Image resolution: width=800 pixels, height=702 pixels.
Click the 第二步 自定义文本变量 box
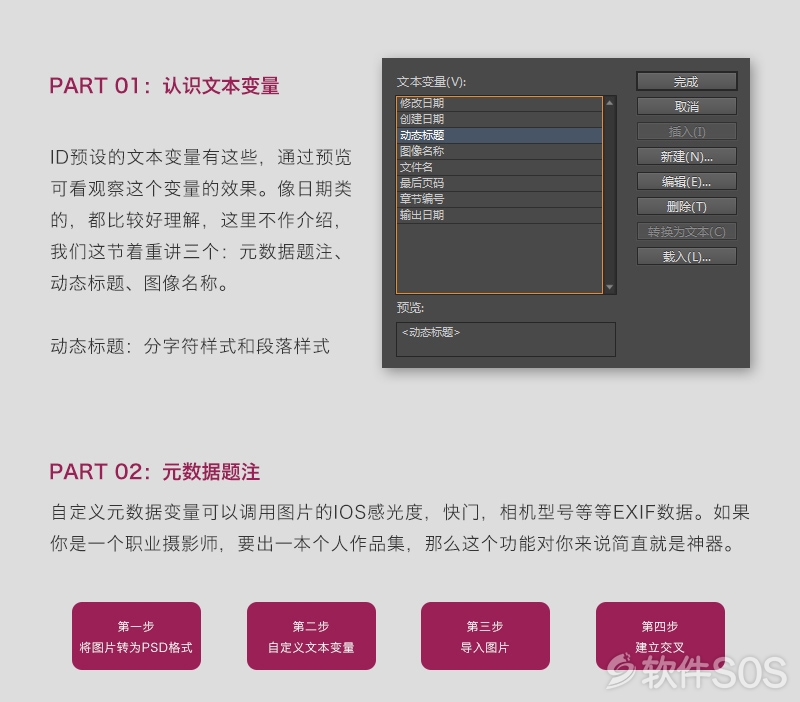tap(311, 636)
